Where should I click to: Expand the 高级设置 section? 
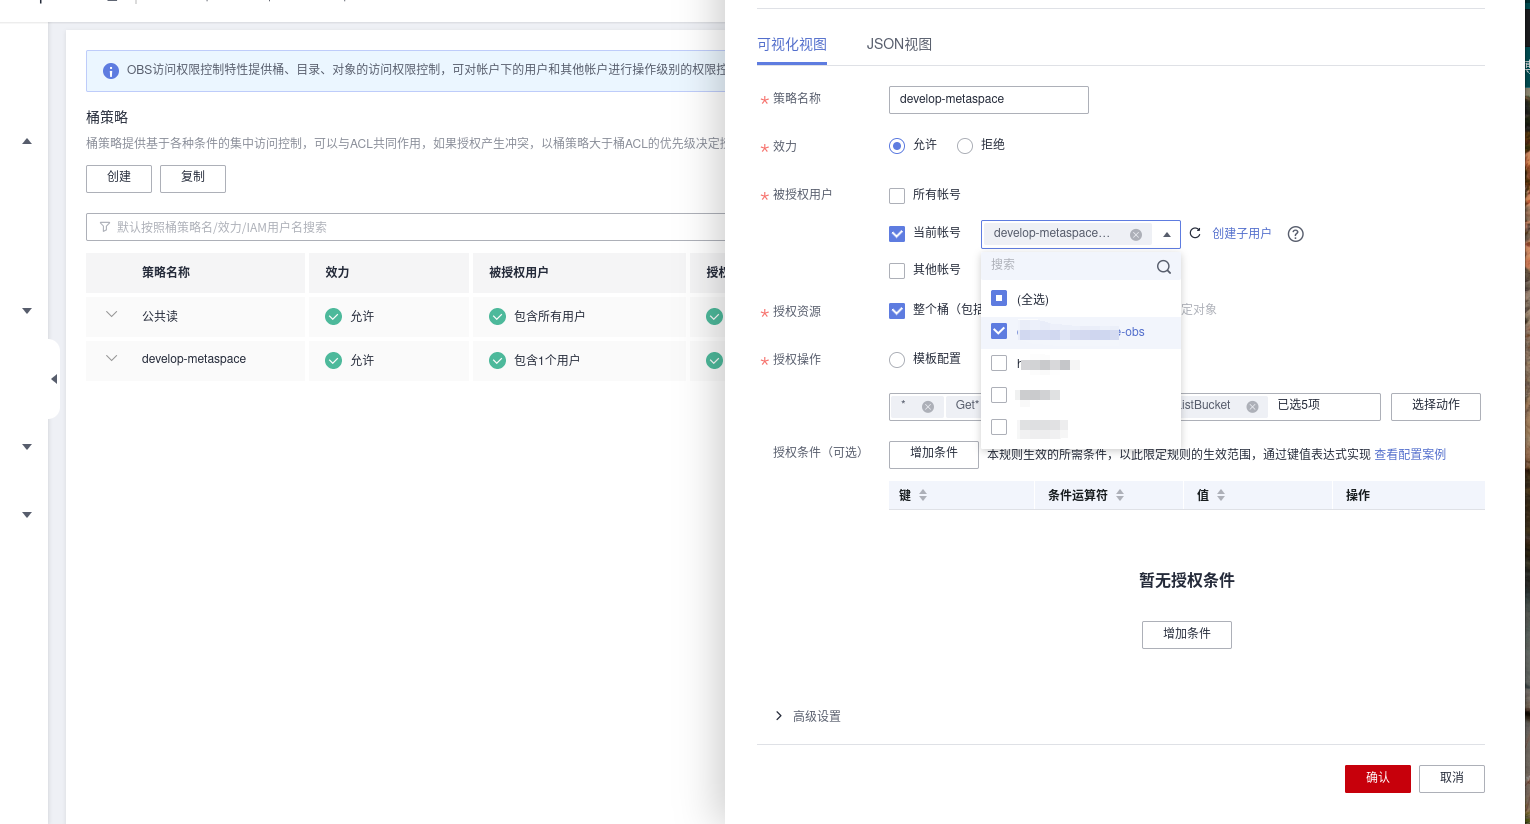(x=807, y=716)
